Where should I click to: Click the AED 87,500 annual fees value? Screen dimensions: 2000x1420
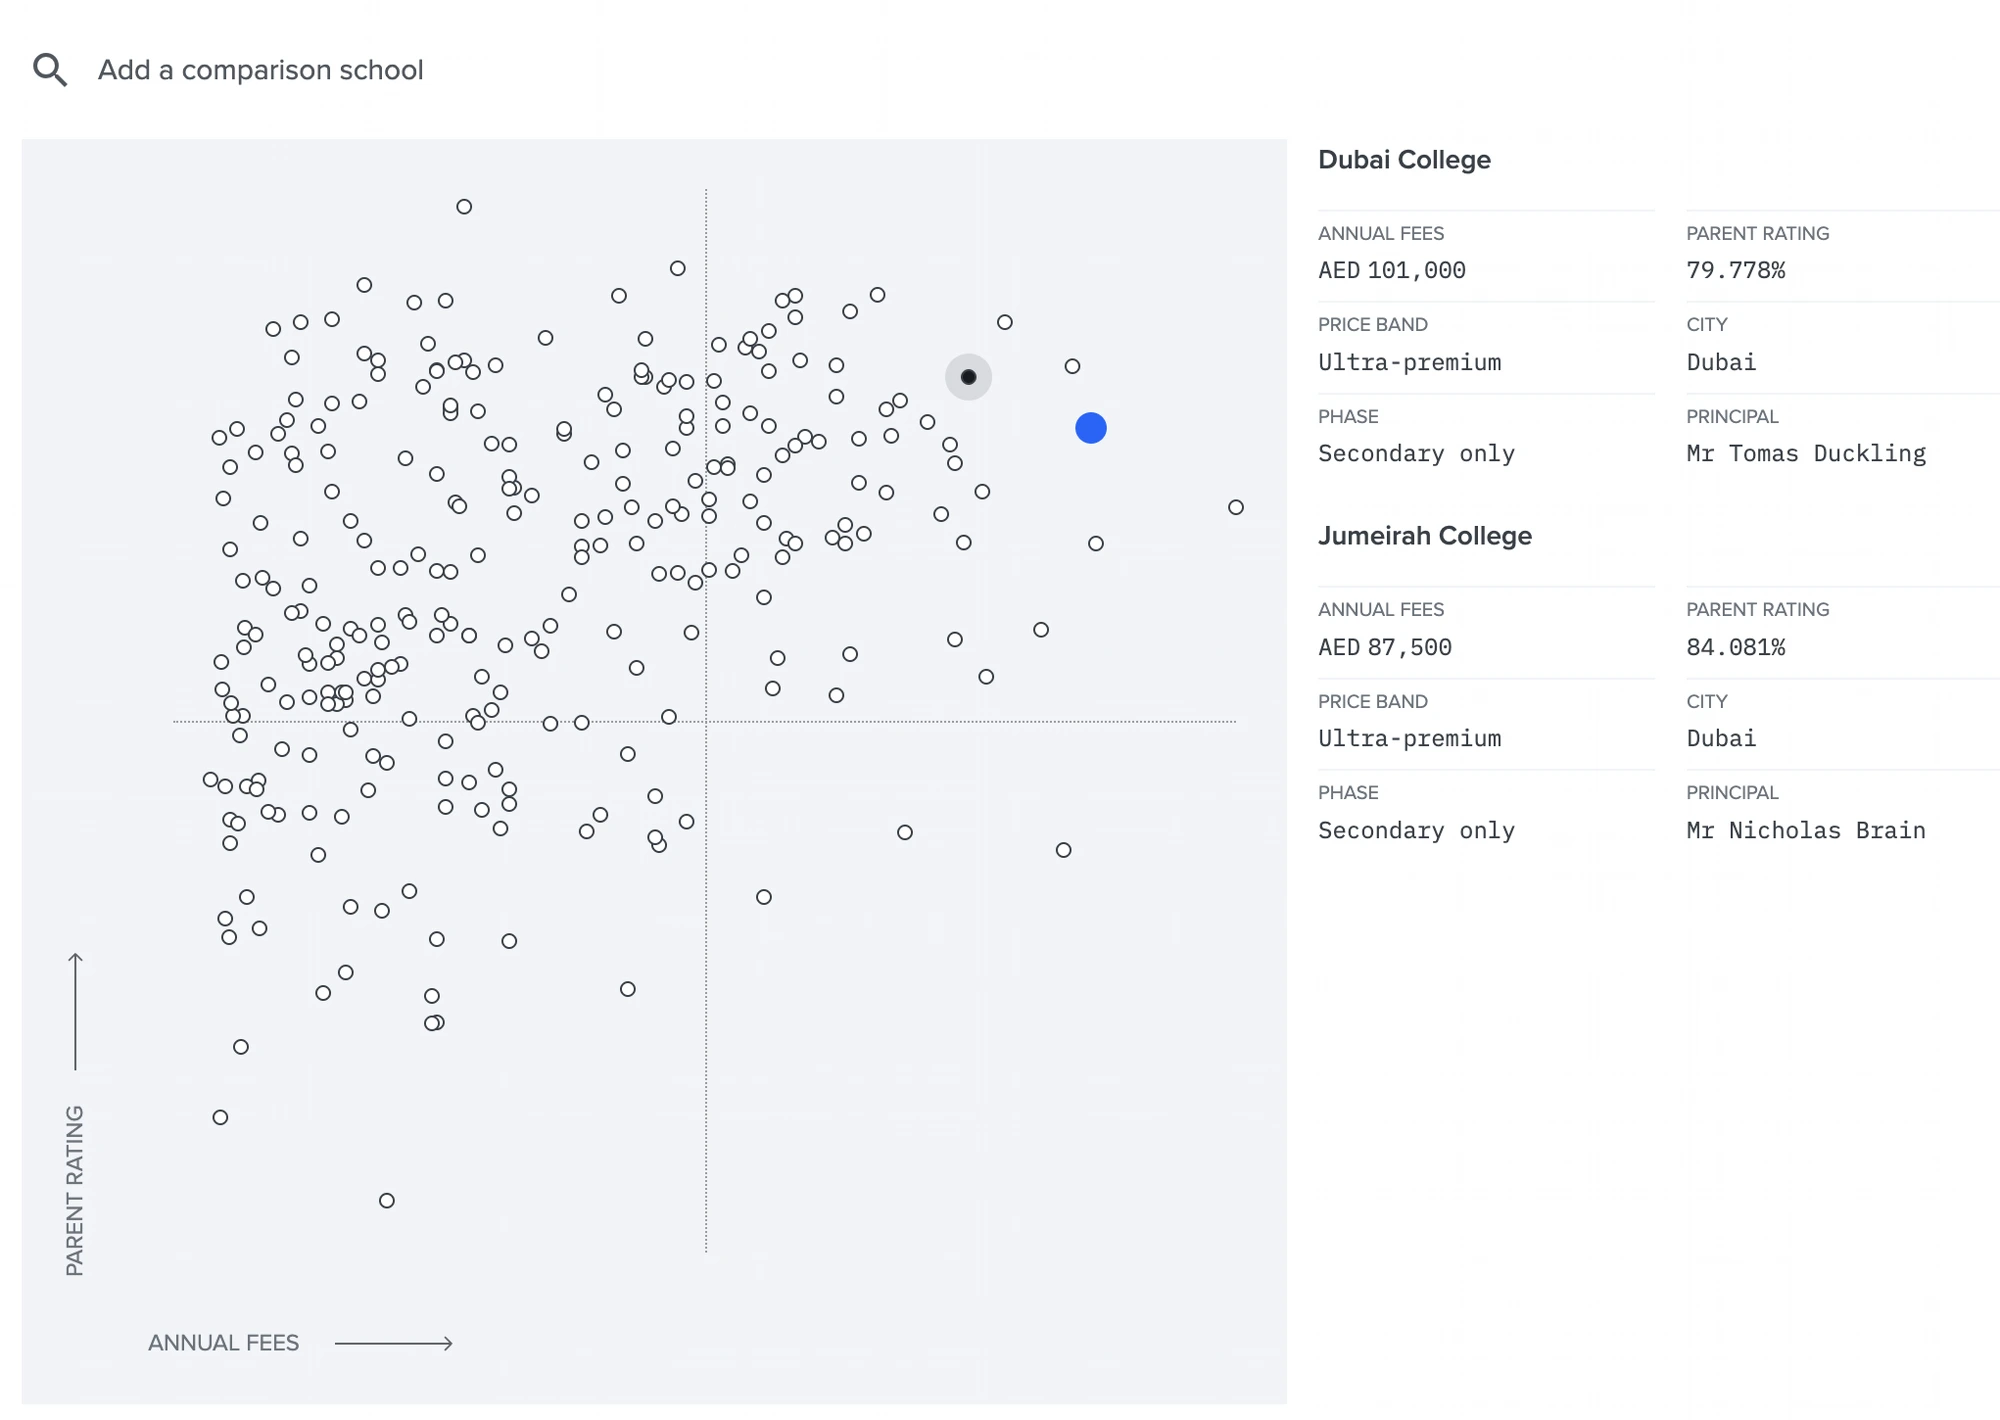[1385, 647]
